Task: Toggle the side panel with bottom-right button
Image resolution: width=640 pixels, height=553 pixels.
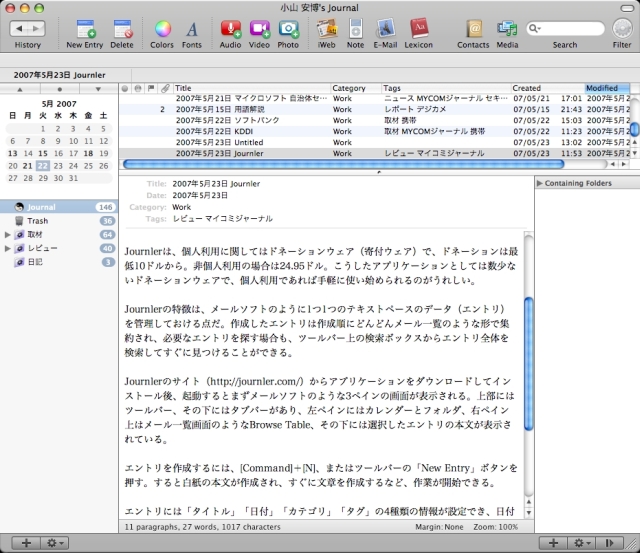Action: tap(609, 543)
